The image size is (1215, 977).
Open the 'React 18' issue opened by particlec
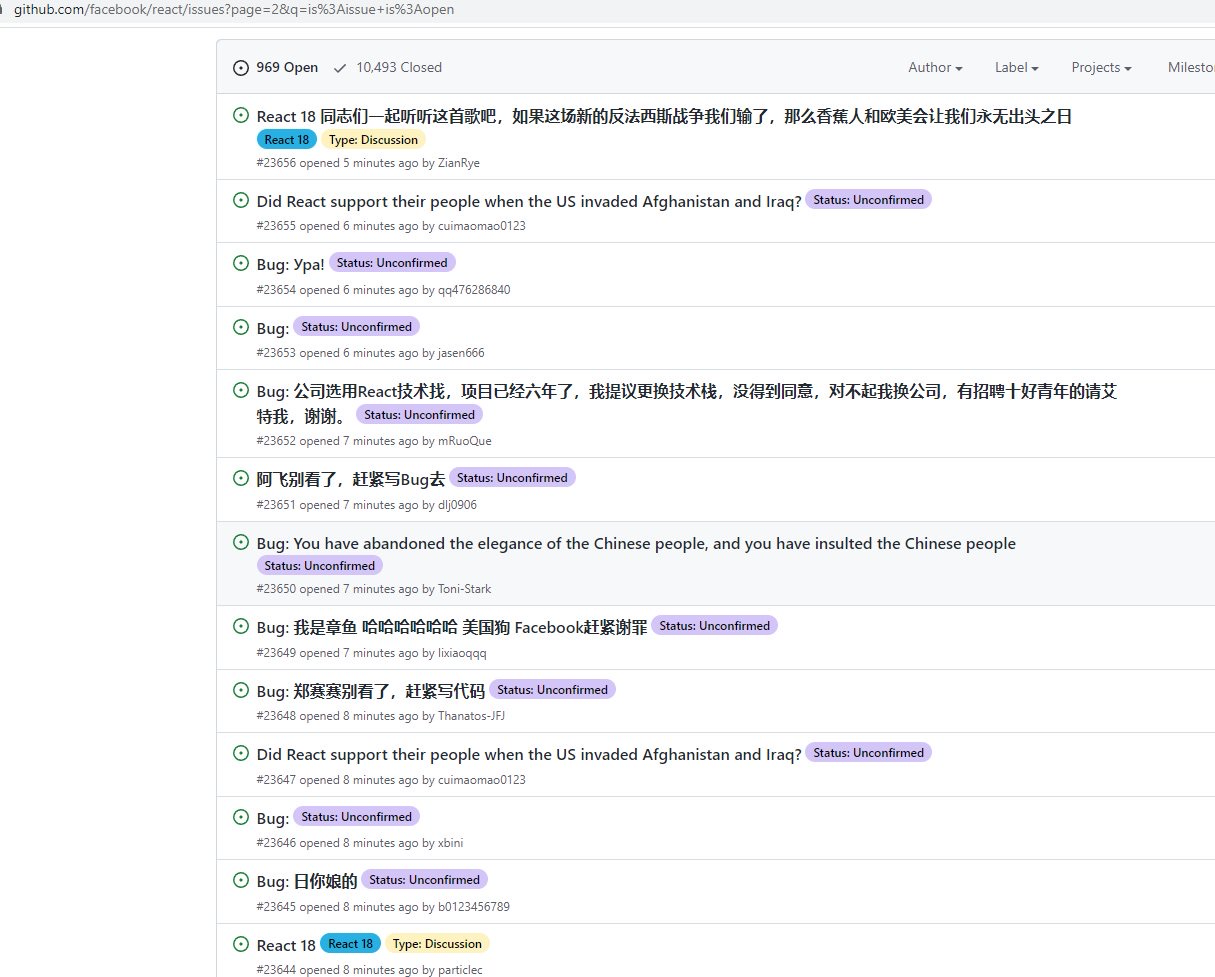click(x=286, y=945)
